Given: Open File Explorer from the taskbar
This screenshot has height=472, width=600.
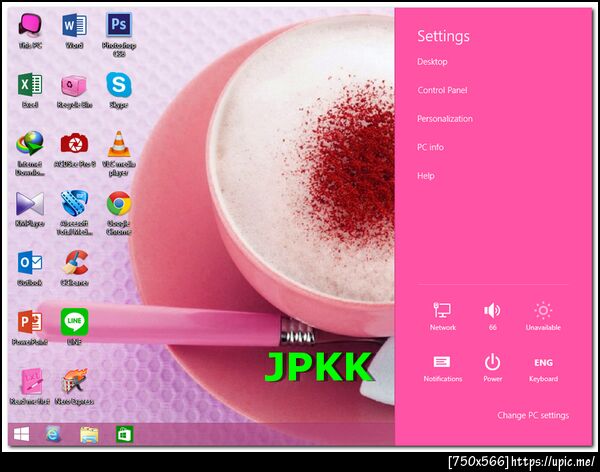Looking at the screenshot, I should click(x=89, y=435).
